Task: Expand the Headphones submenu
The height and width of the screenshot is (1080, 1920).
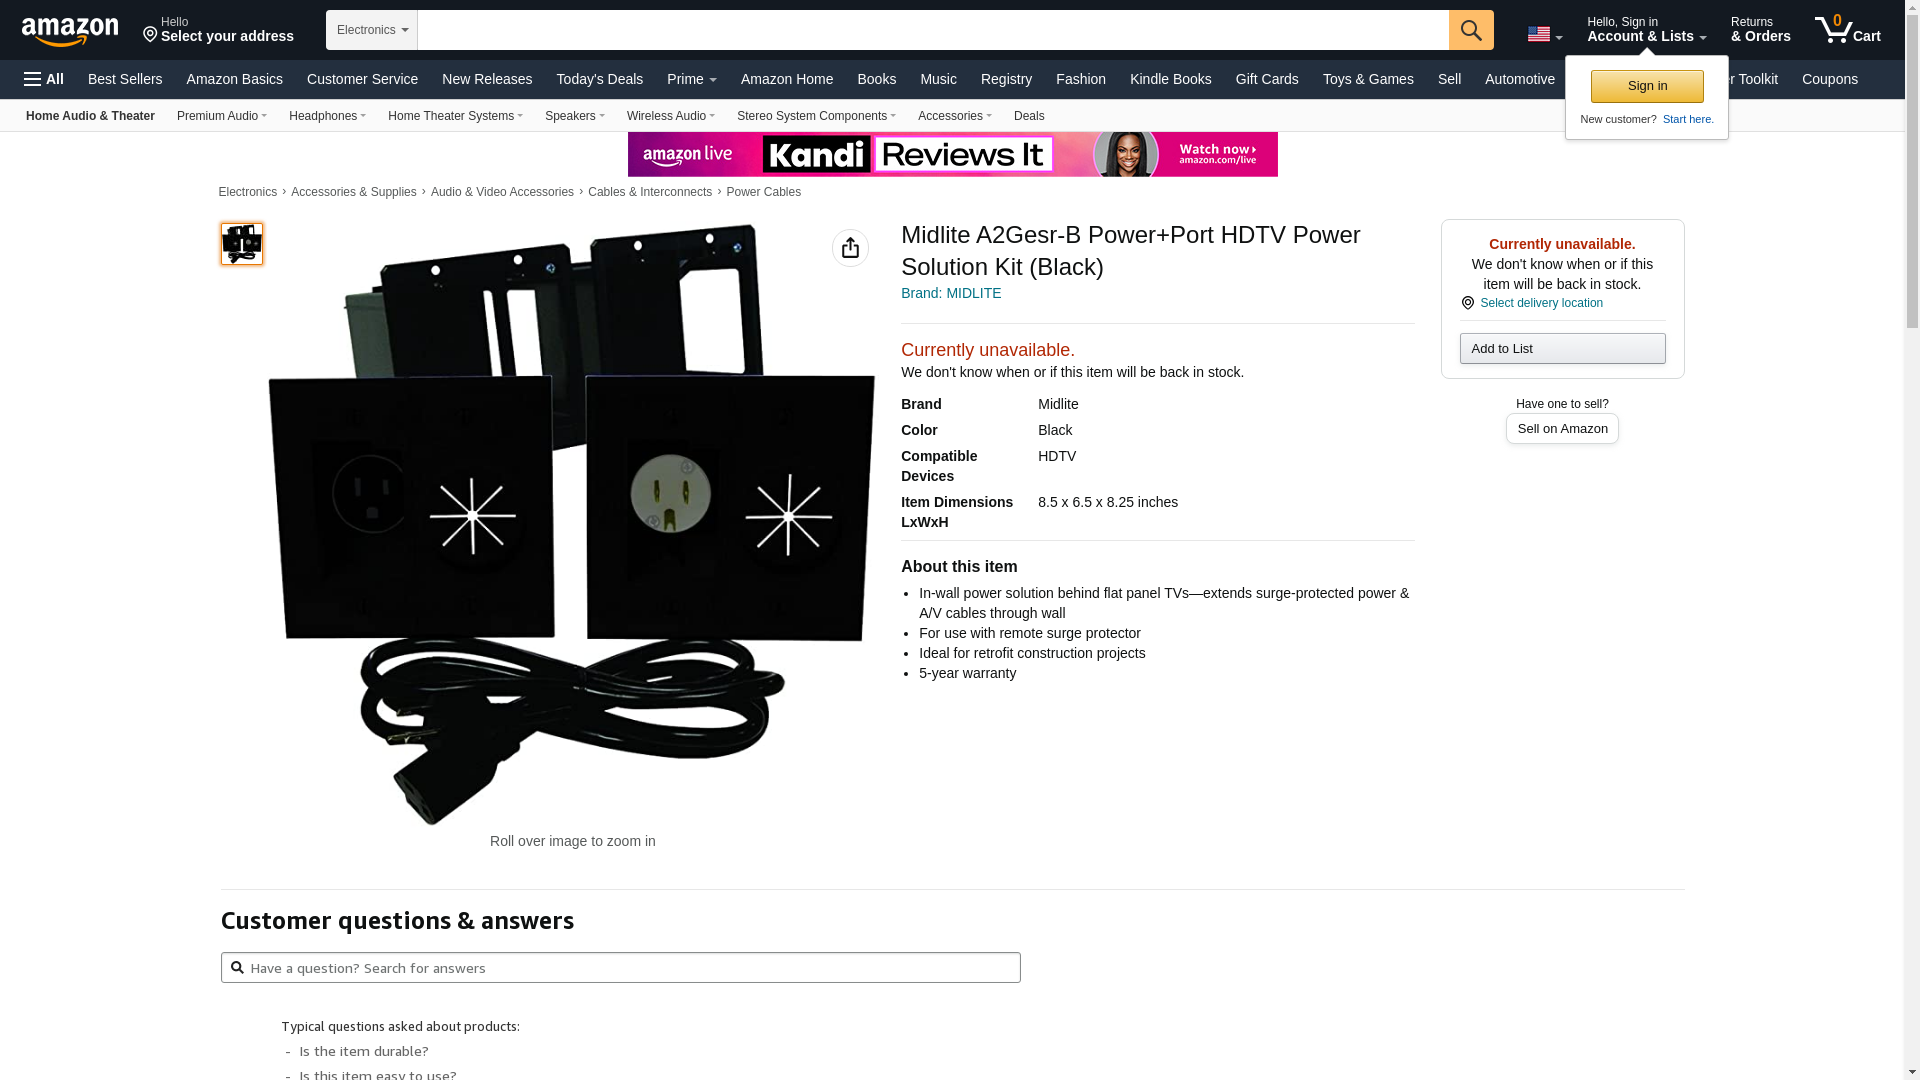Action: 327,116
